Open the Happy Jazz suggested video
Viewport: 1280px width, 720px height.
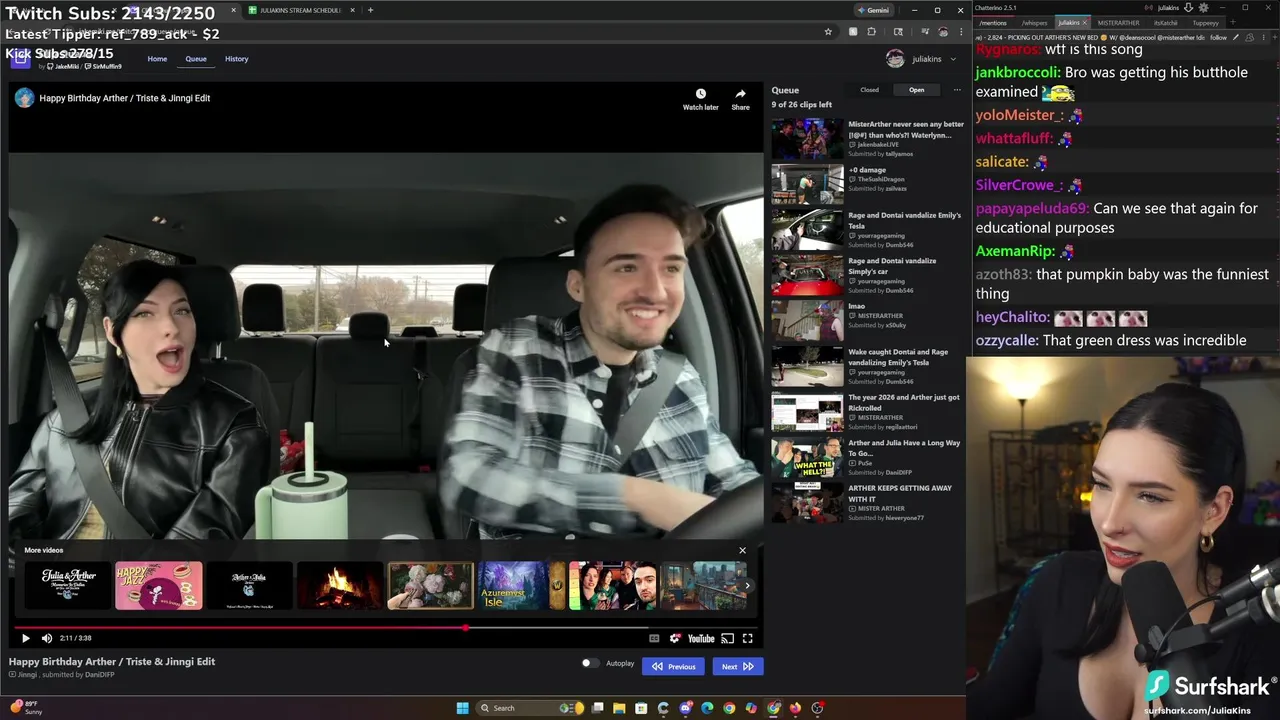pos(158,586)
